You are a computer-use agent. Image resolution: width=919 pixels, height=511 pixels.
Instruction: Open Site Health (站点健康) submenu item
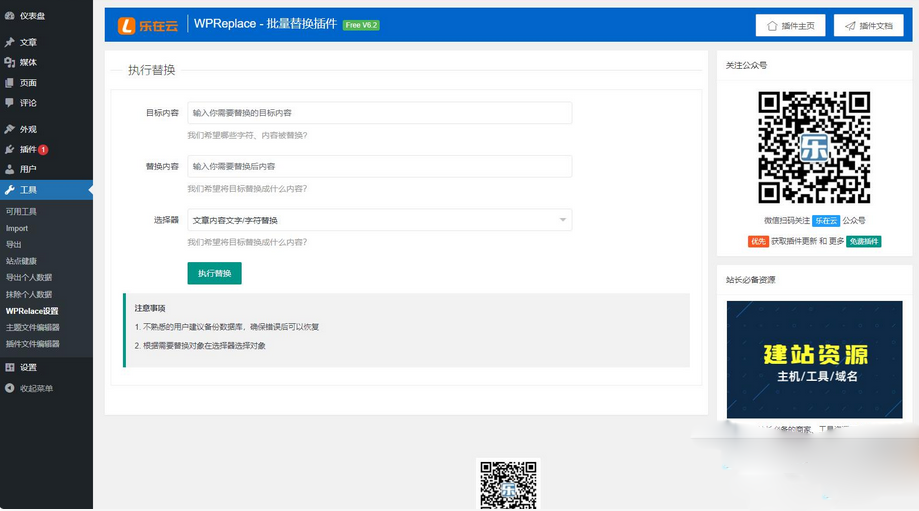tap(21, 261)
